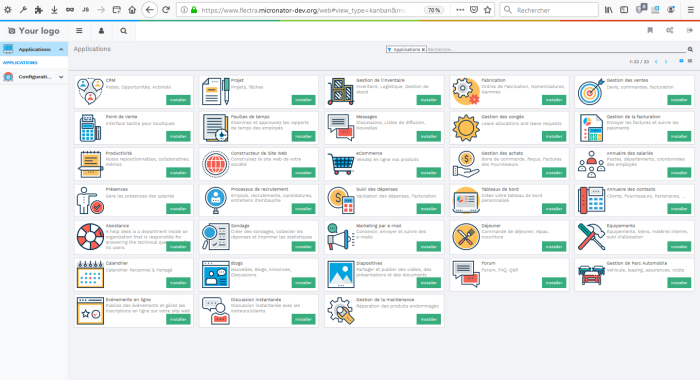Select the Gestion de la facturation icon

pyautogui.click(x=591, y=128)
